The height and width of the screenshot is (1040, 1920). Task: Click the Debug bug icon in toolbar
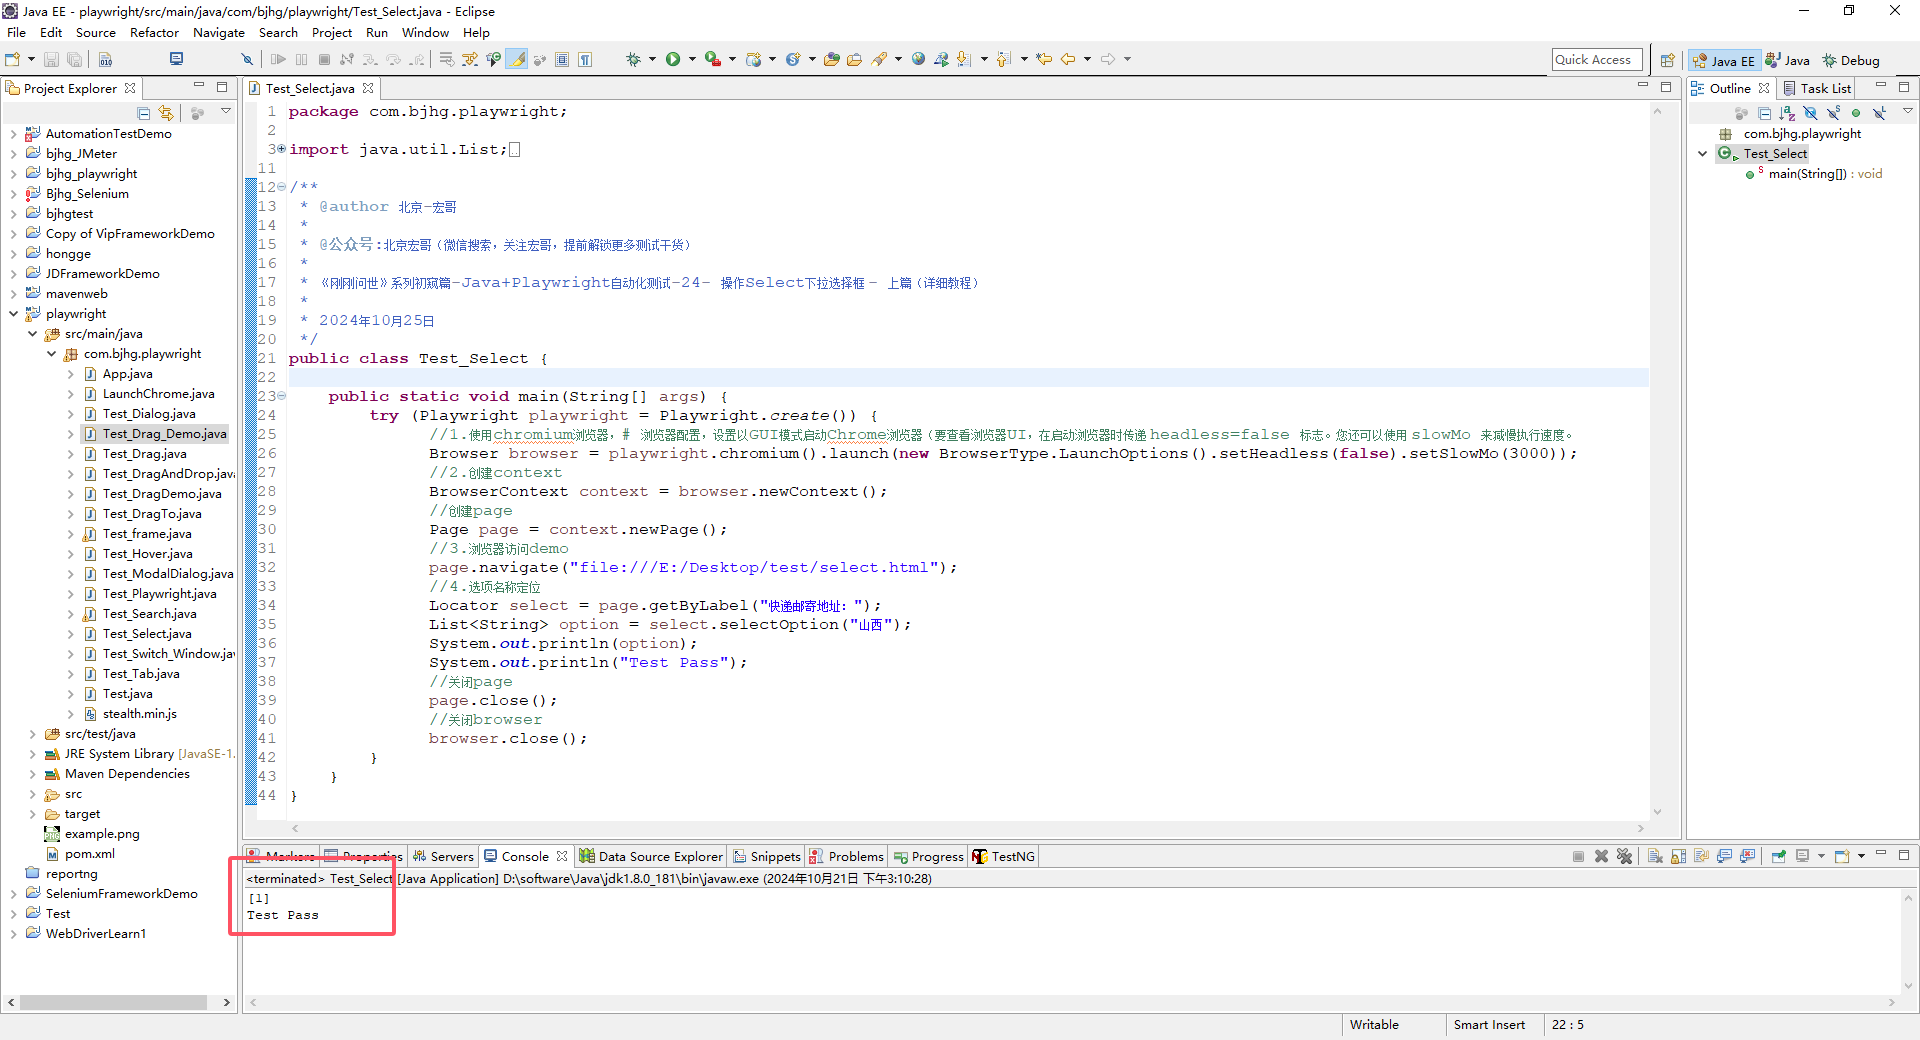point(633,59)
